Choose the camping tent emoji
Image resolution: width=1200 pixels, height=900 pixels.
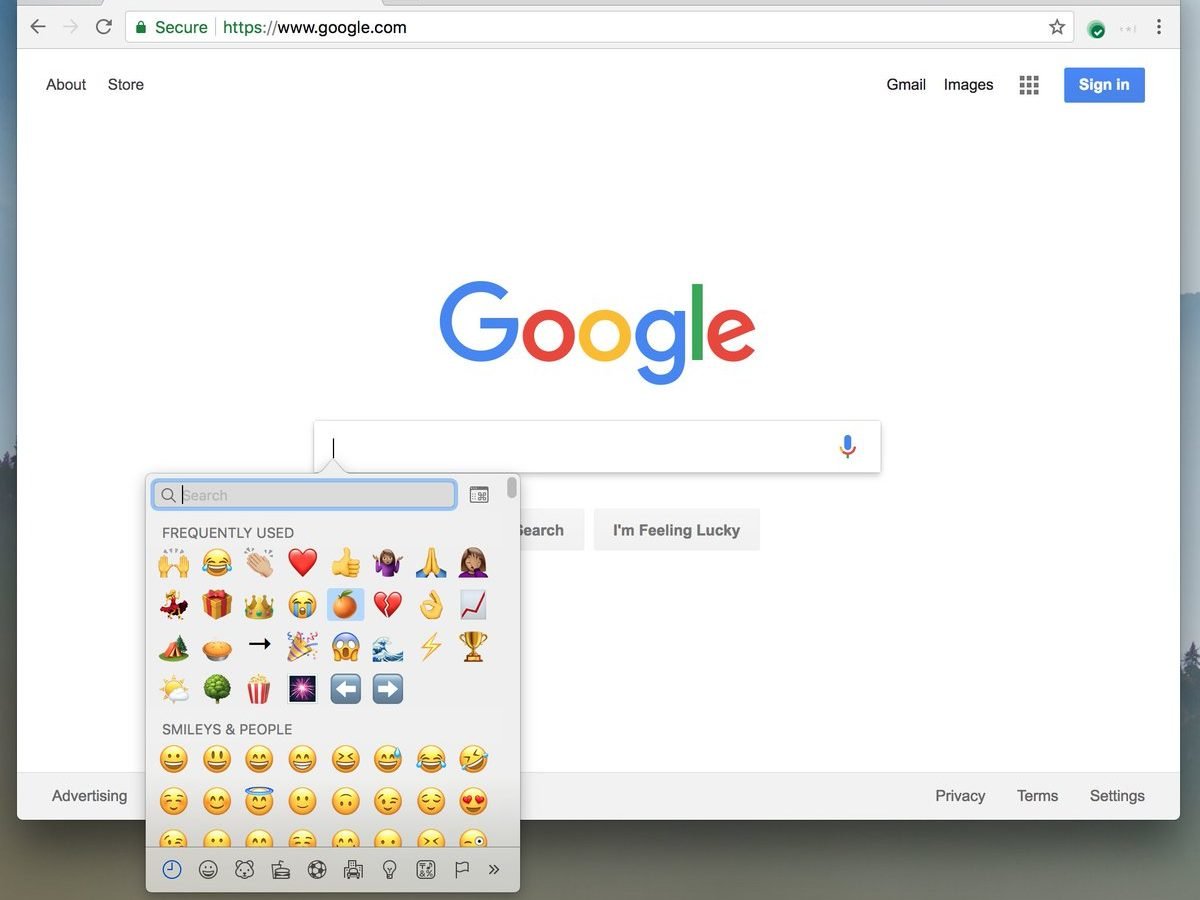point(174,647)
